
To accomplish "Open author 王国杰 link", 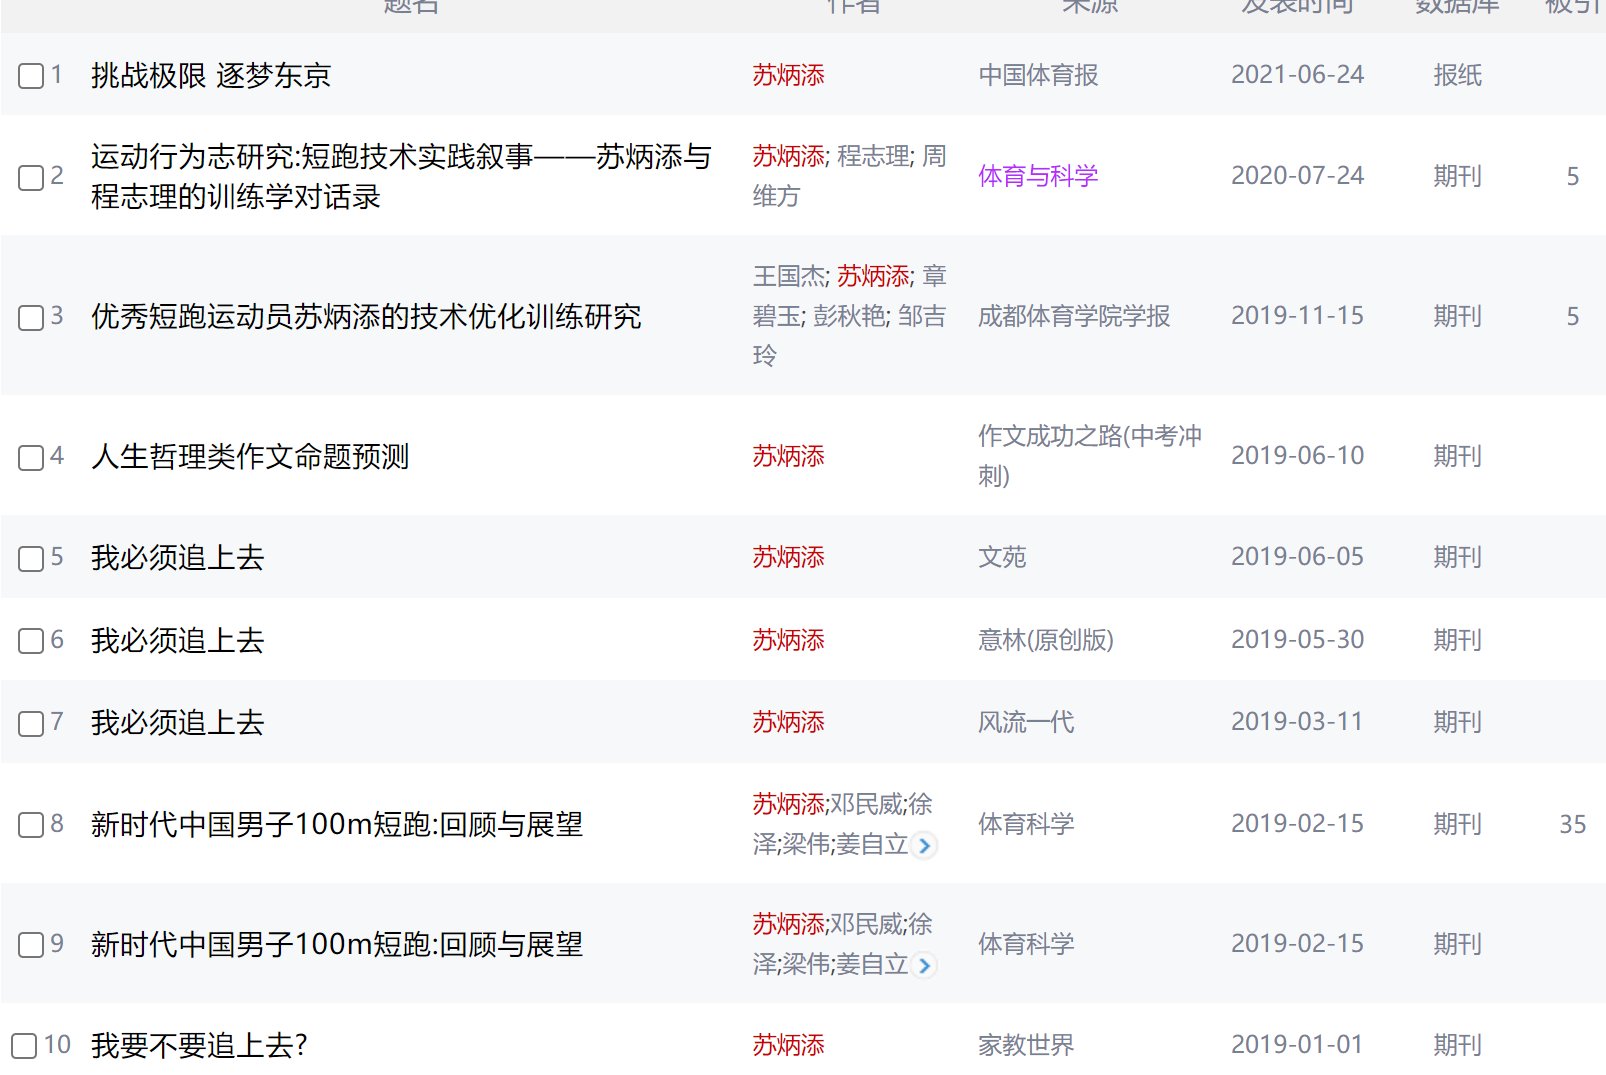I will [789, 276].
